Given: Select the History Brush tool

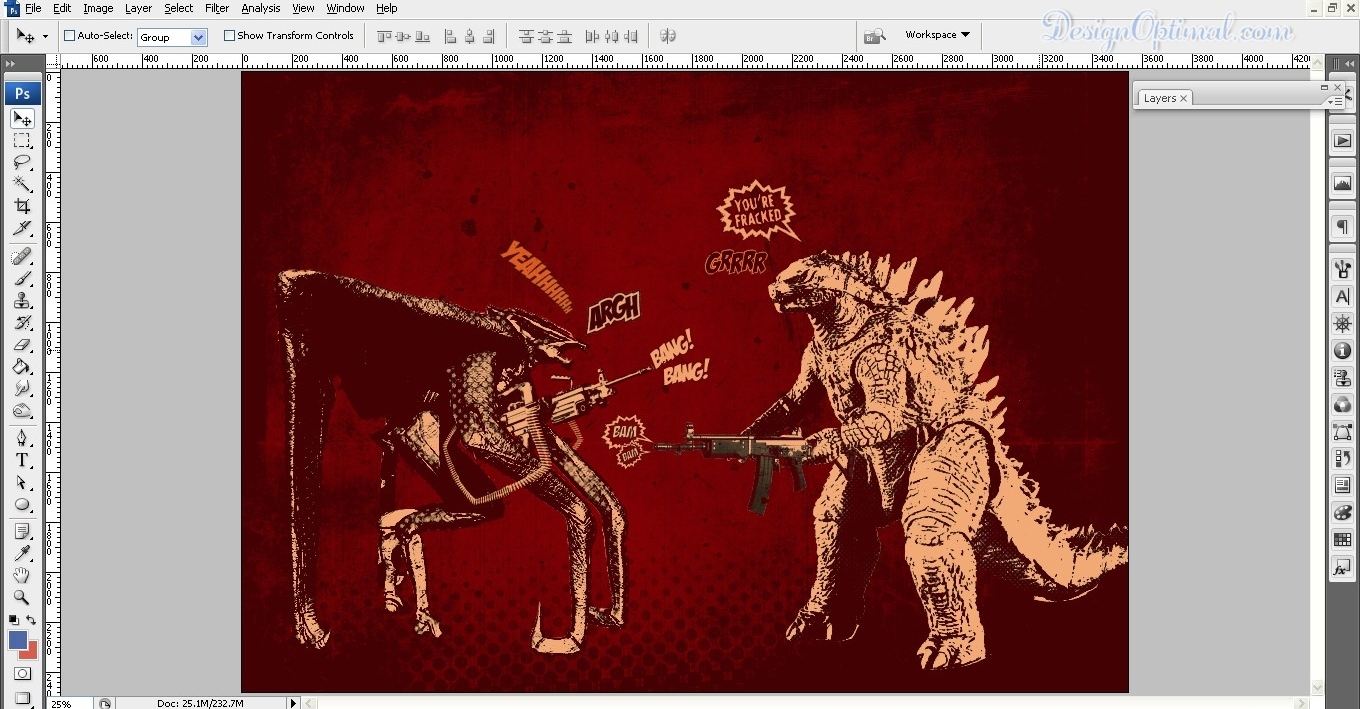Looking at the screenshot, I should (22, 322).
